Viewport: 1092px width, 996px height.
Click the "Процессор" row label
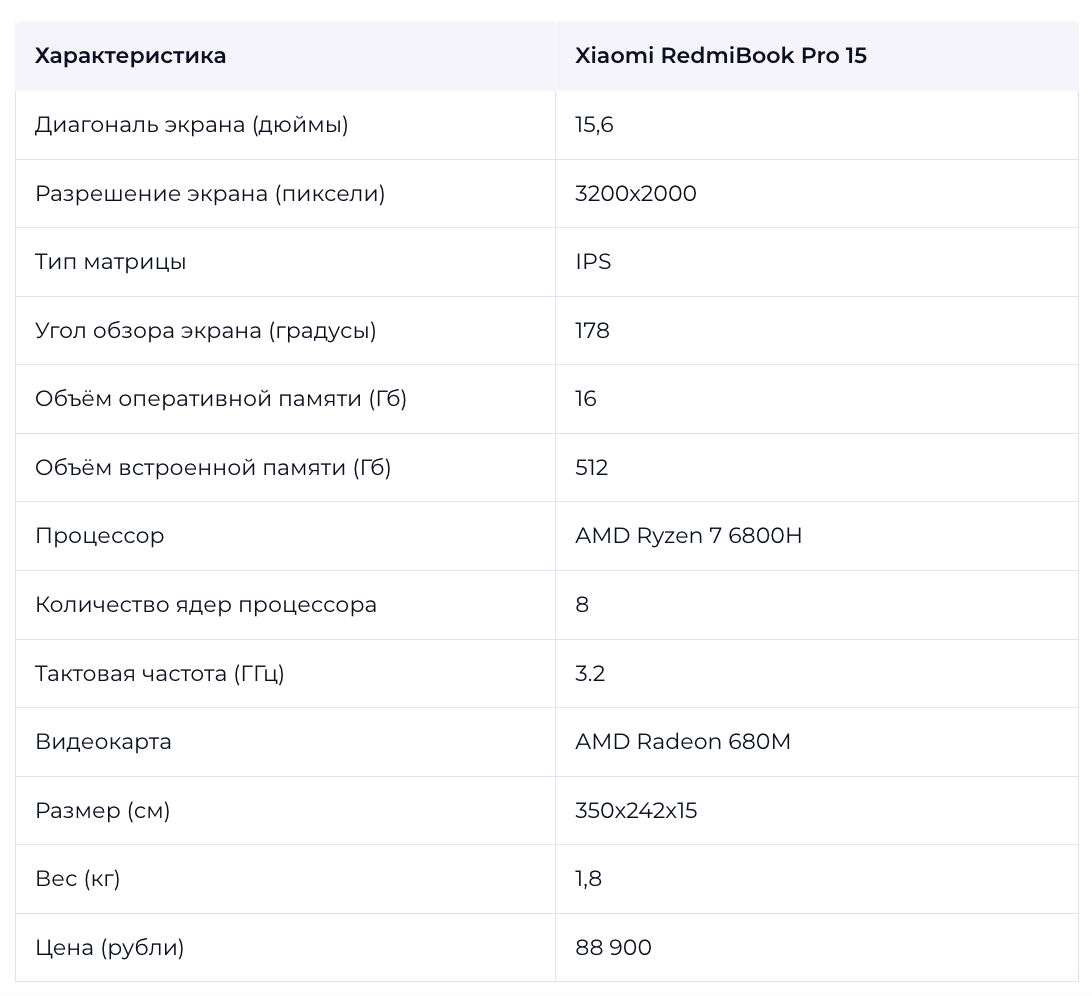pyautogui.click(x=99, y=536)
